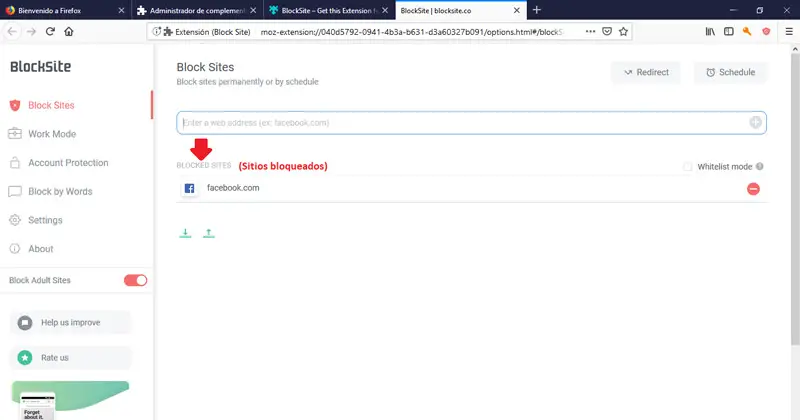Enable the Whitelist mode checkbox
The width and height of the screenshot is (800, 420).
(x=688, y=166)
